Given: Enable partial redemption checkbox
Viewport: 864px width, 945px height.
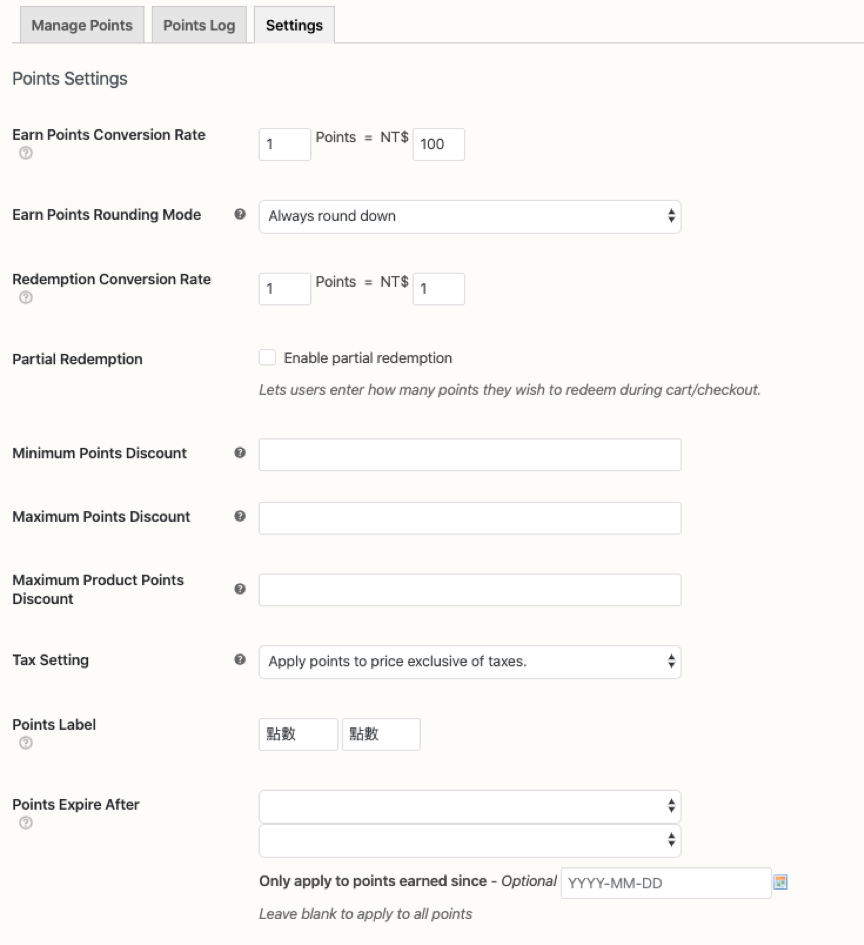Looking at the screenshot, I should point(267,357).
